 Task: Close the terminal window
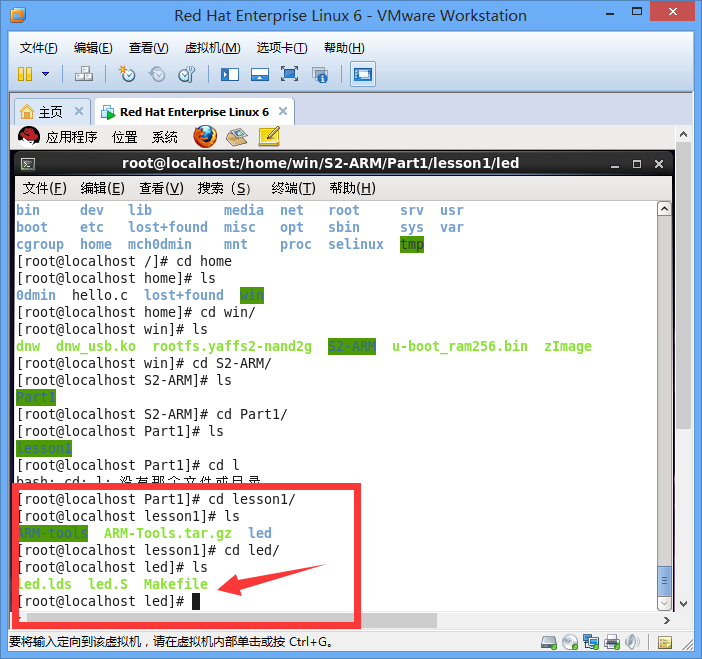(x=659, y=164)
